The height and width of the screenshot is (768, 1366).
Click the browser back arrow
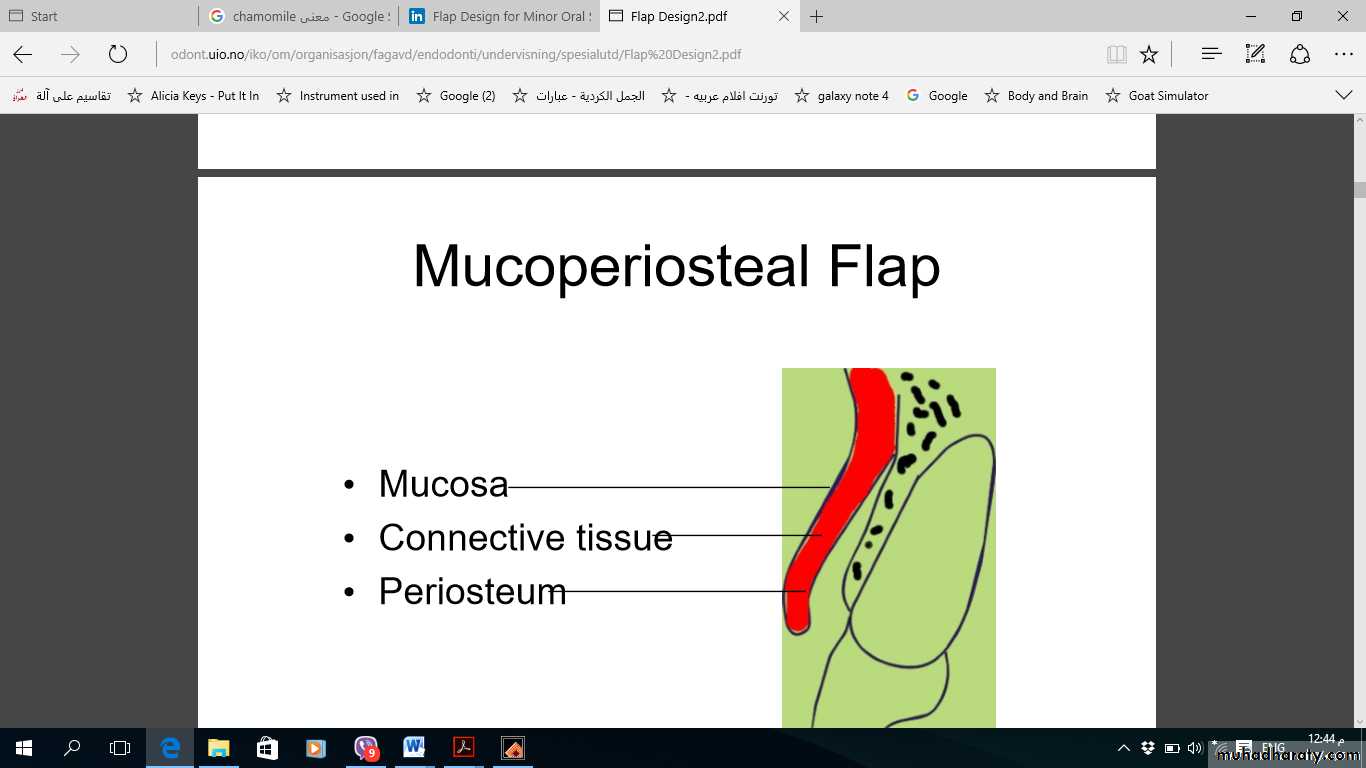pos(22,55)
